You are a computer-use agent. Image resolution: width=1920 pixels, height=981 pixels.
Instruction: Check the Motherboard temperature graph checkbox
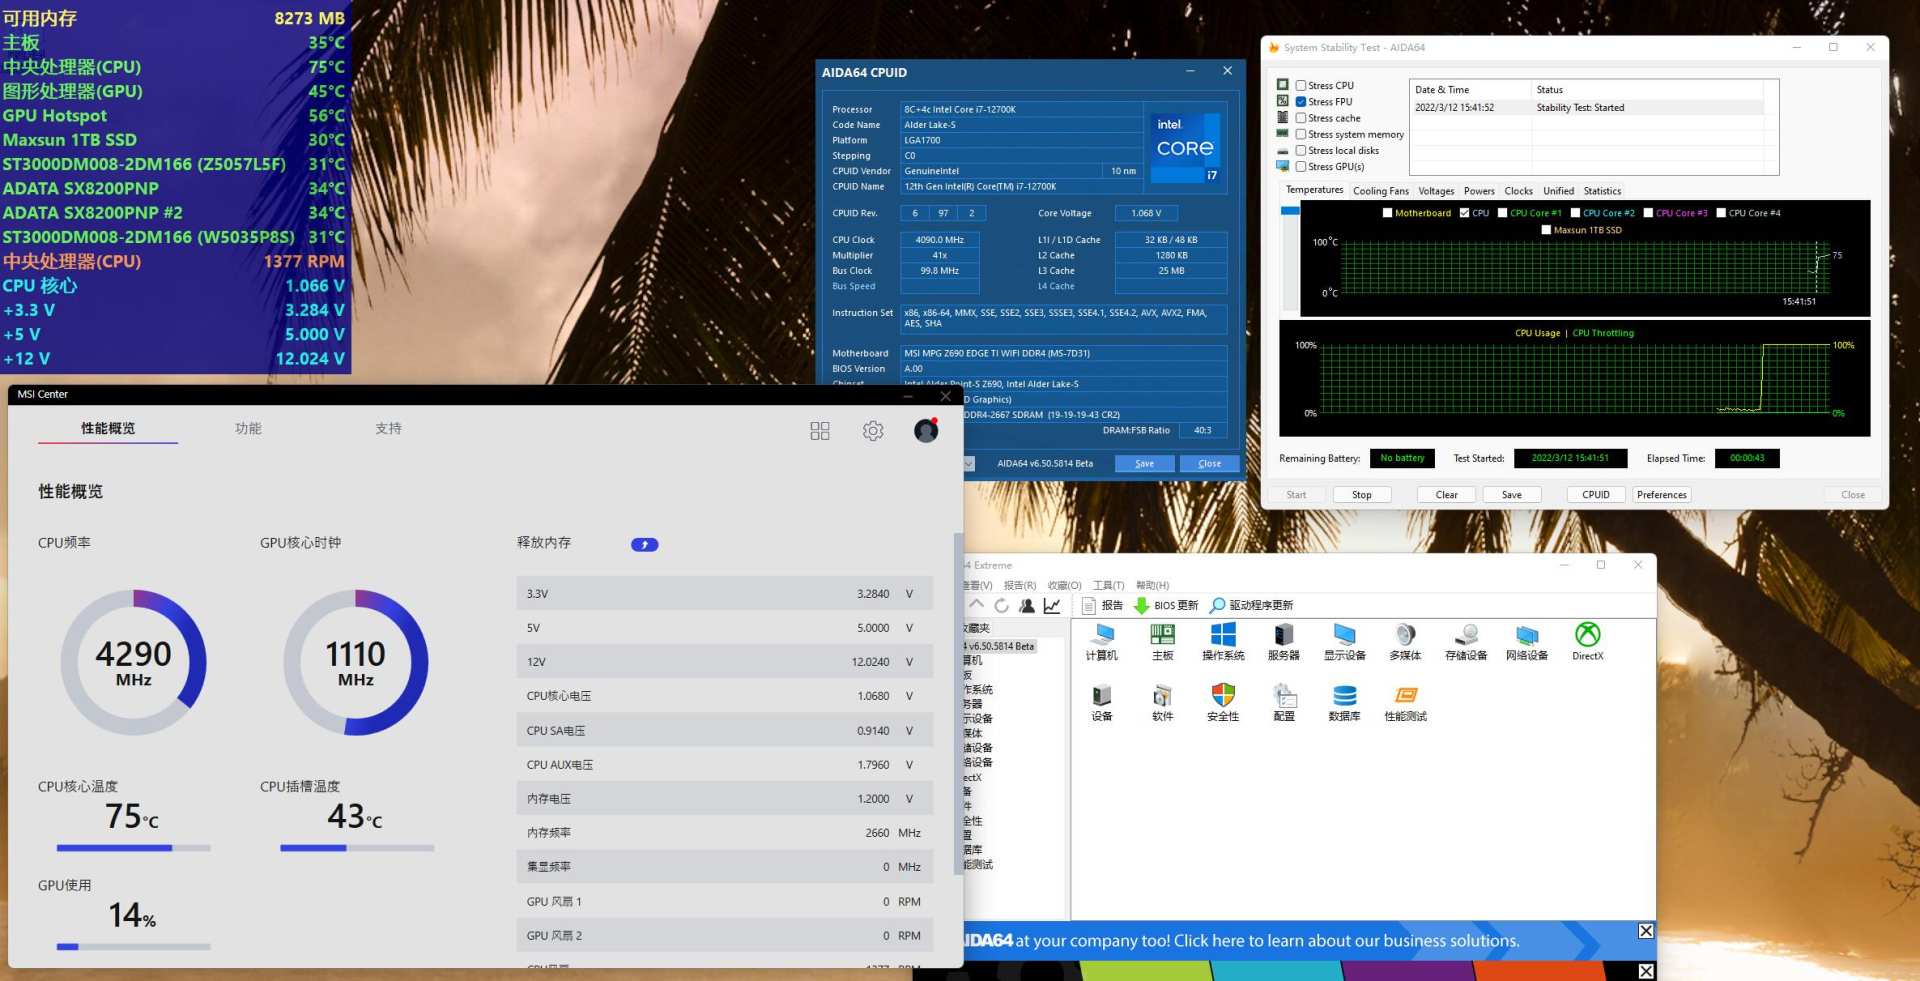tap(1388, 213)
